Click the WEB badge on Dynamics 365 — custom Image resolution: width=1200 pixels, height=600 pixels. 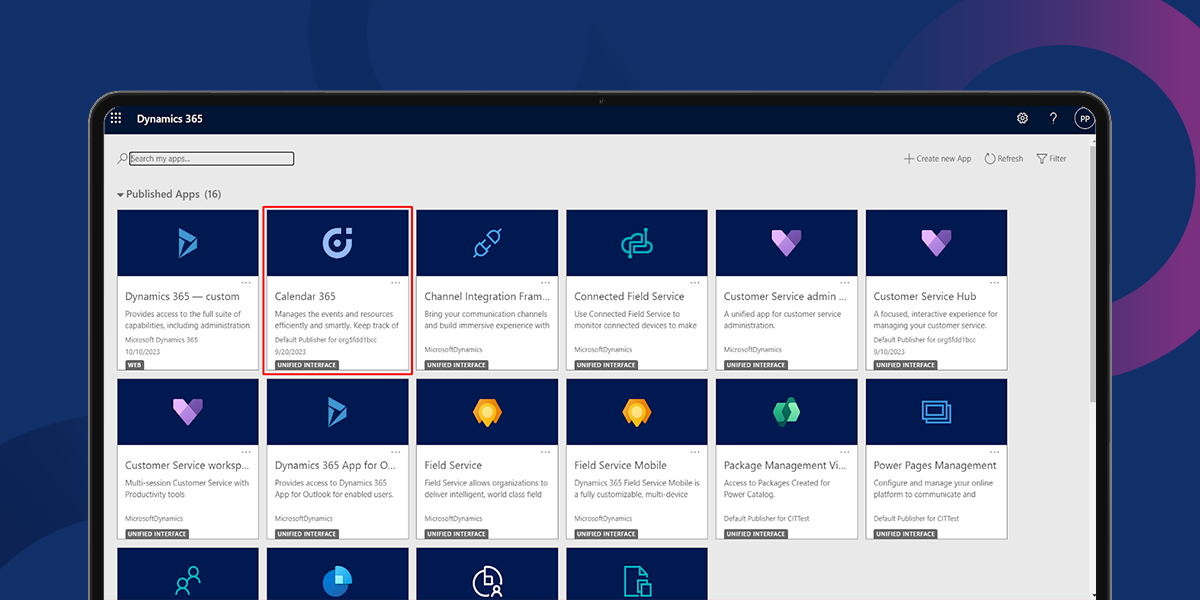(x=134, y=365)
